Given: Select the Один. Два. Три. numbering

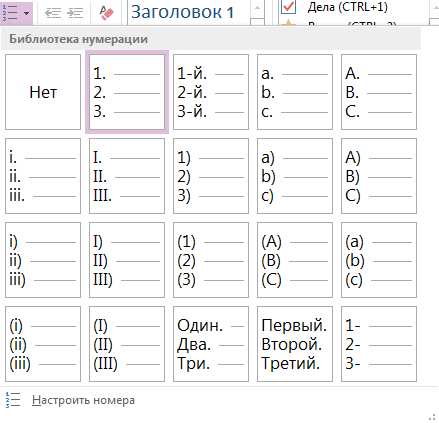Looking at the screenshot, I should pyautogui.click(x=211, y=344).
